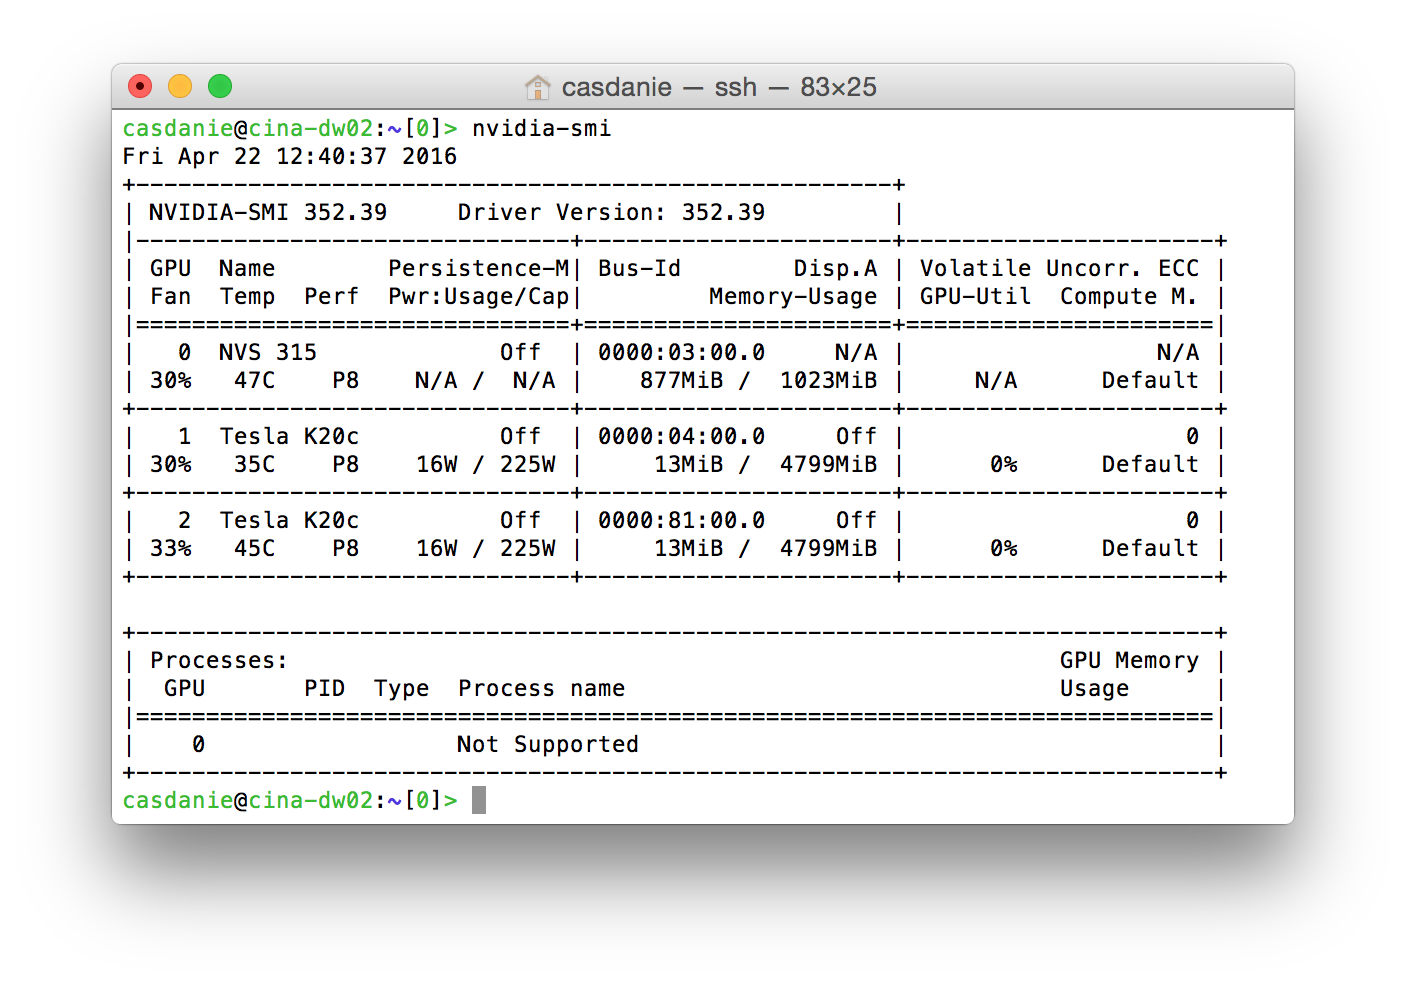
Task: Close the terminal with the red button
Action: (140, 87)
